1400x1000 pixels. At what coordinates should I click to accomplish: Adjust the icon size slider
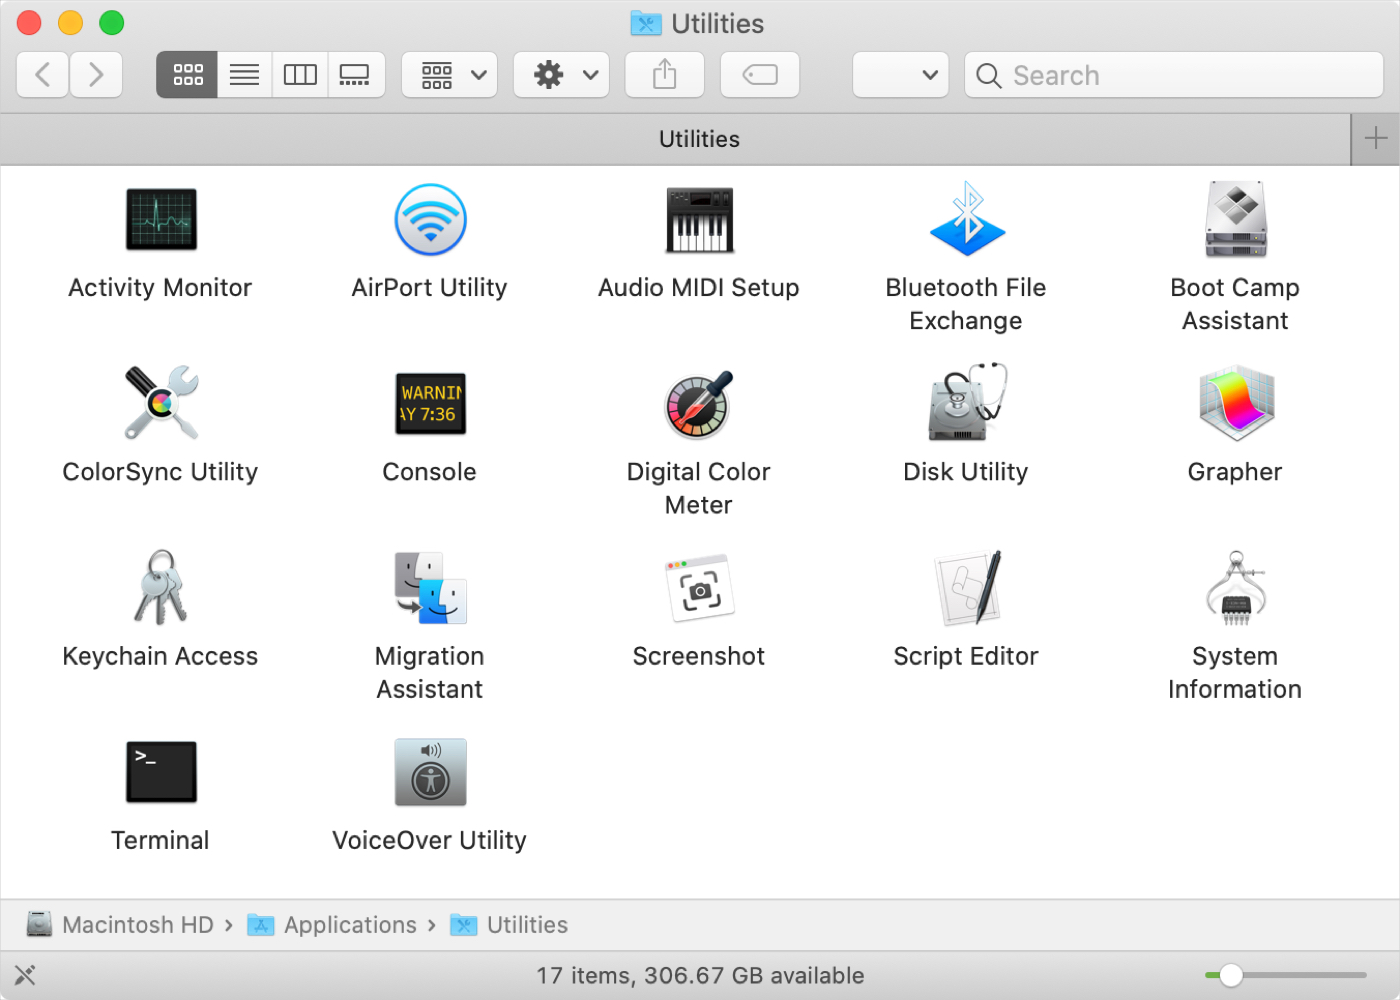(1229, 975)
